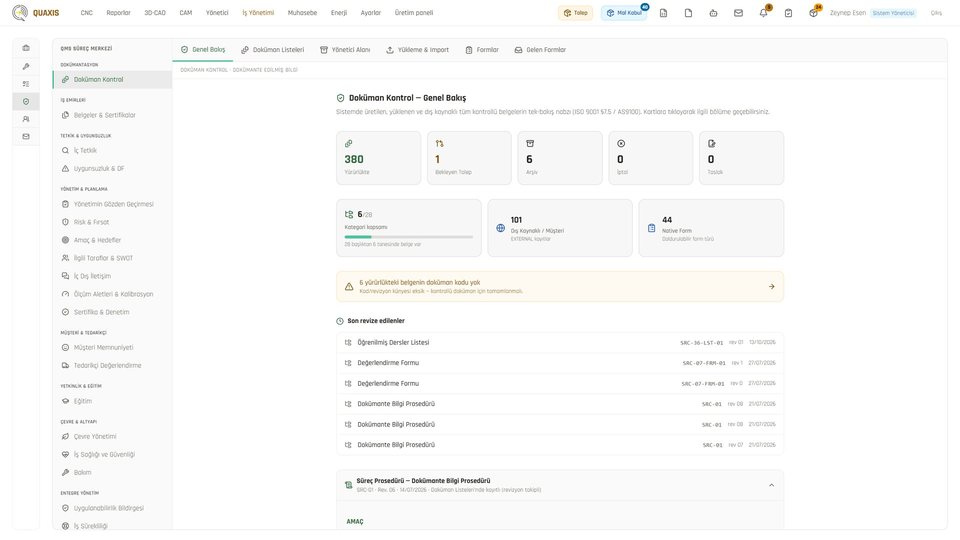The image size is (960, 540).
Task: Open the 101 Dış Kaynaklı / Müşteri card
Action: 560,228
